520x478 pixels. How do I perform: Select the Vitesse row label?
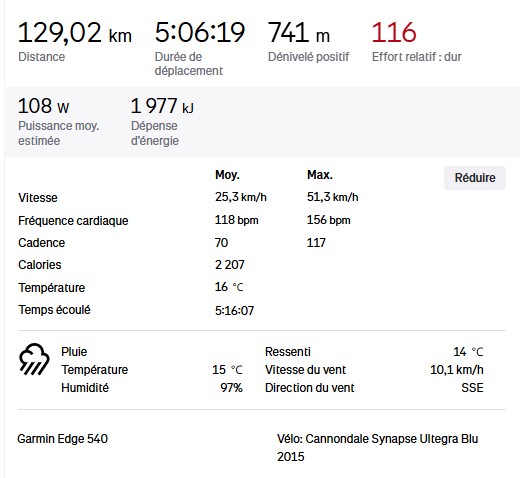tap(38, 198)
